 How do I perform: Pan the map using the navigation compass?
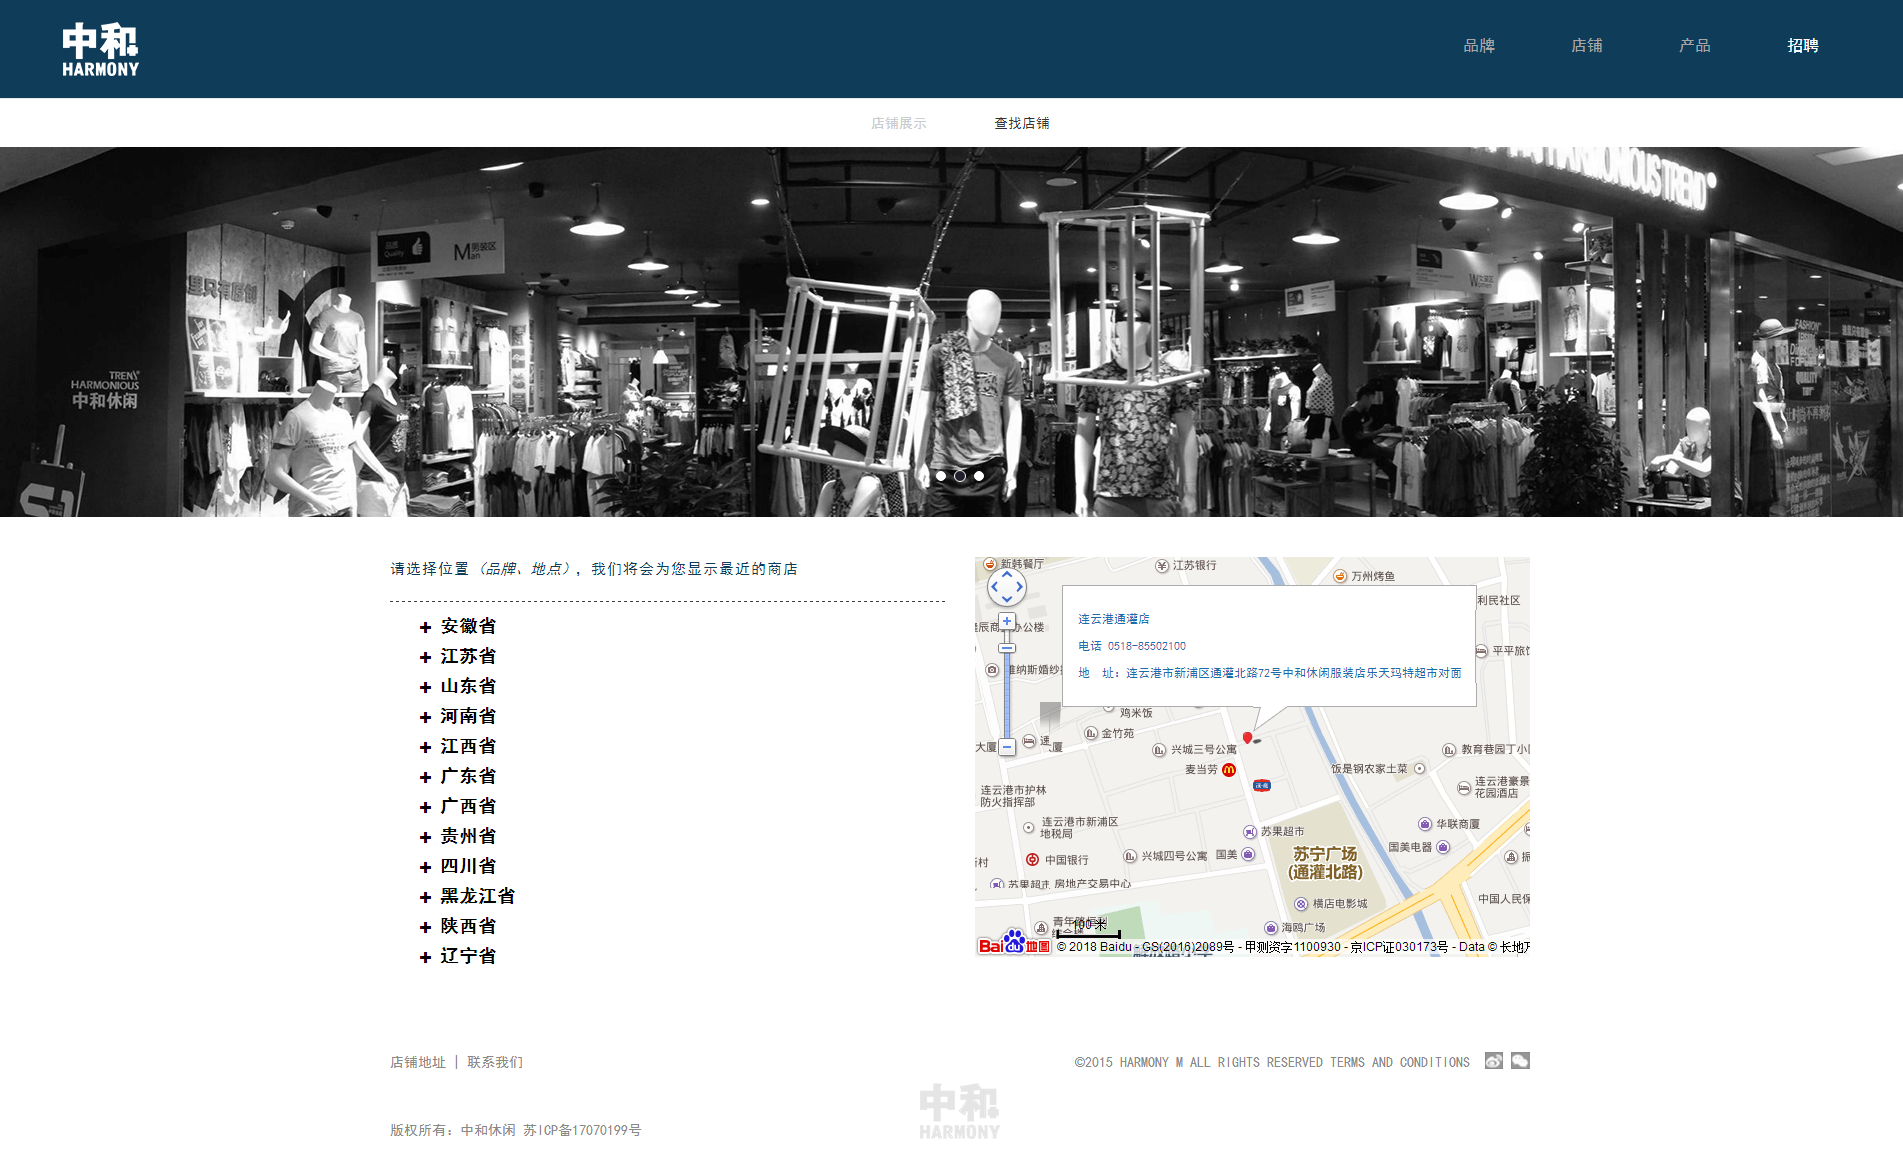click(1007, 587)
